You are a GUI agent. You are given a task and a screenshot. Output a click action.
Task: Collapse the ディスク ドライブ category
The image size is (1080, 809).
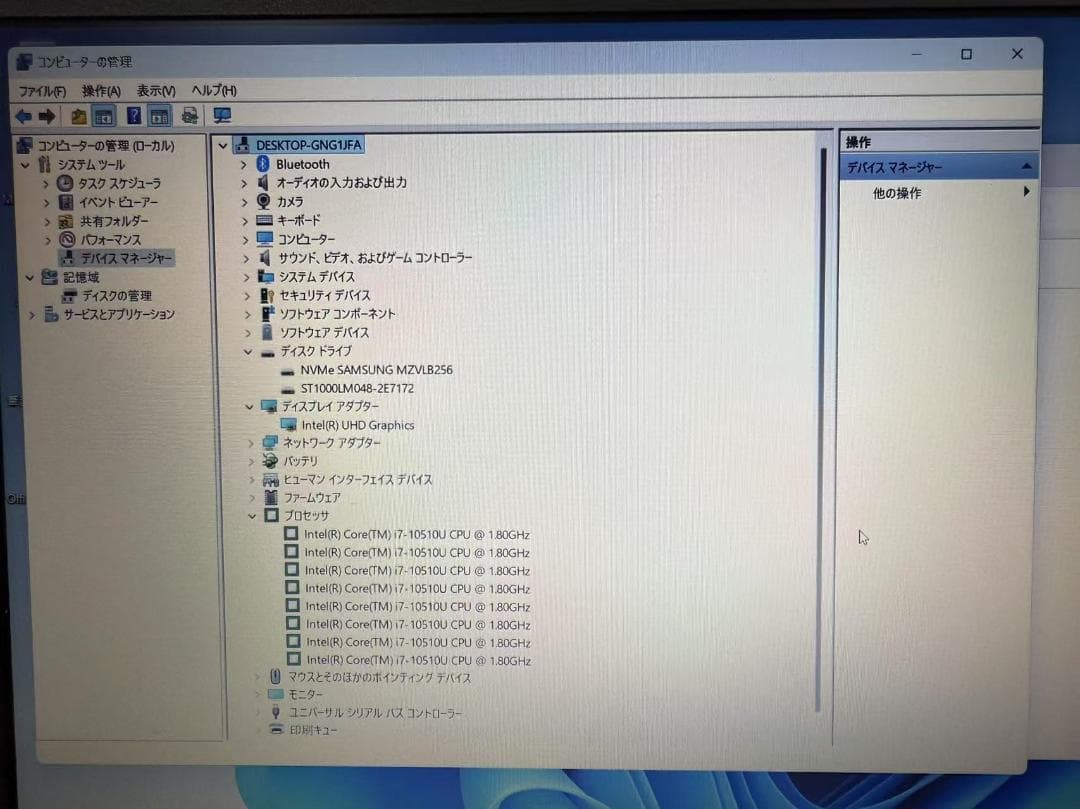pos(249,351)
